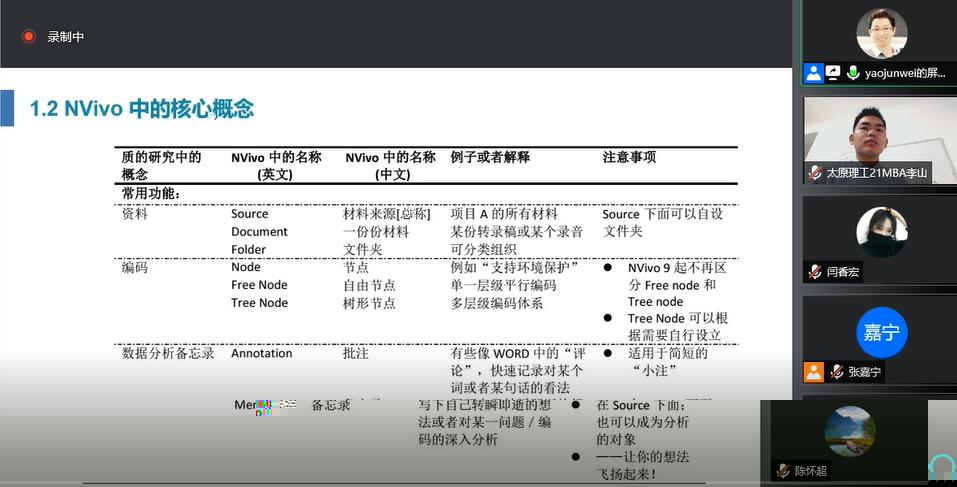Click the 多层级编码体系 cell

(x=496, y=303)
